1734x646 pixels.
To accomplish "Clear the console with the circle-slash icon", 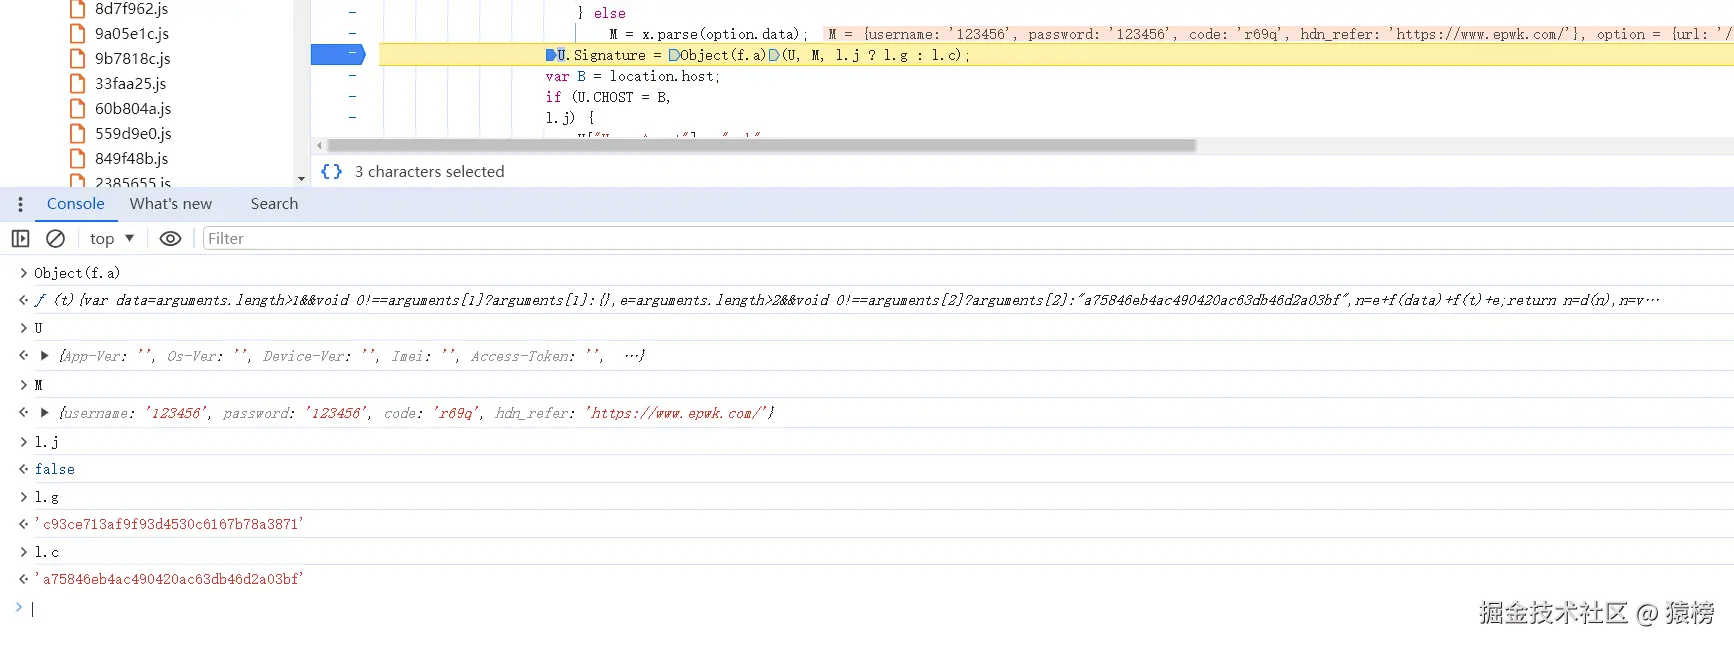I will pyautogui.click(x=56, y=238).
